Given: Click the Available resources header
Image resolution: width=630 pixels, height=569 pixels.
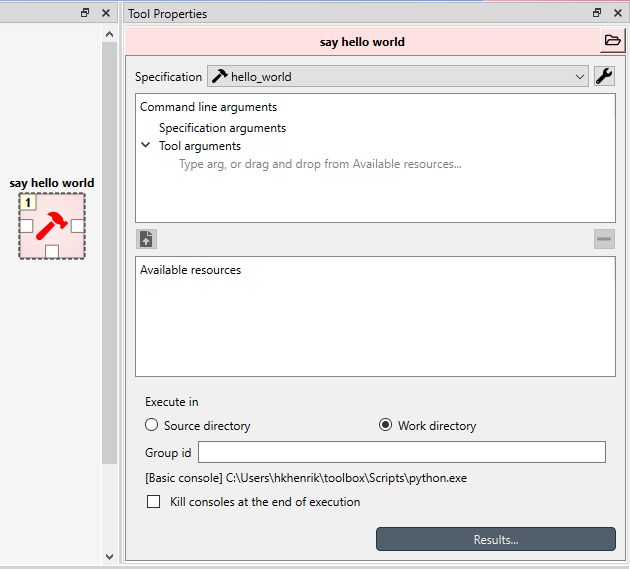Looking at the screenshot, I should pyautogui.click(x=190, y=270).
